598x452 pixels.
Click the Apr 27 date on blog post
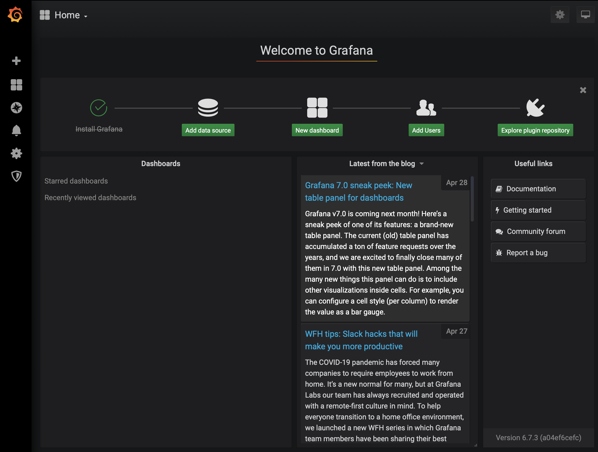tap(457, 331)
